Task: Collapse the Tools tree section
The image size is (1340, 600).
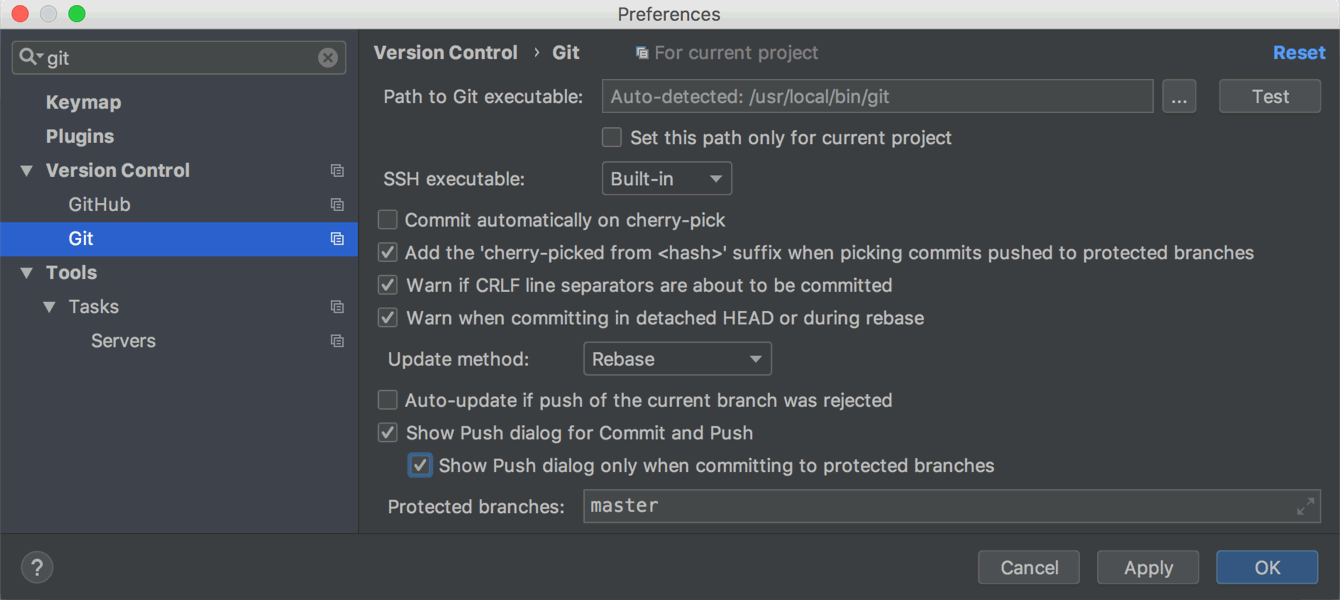Action: pos(26,273)
